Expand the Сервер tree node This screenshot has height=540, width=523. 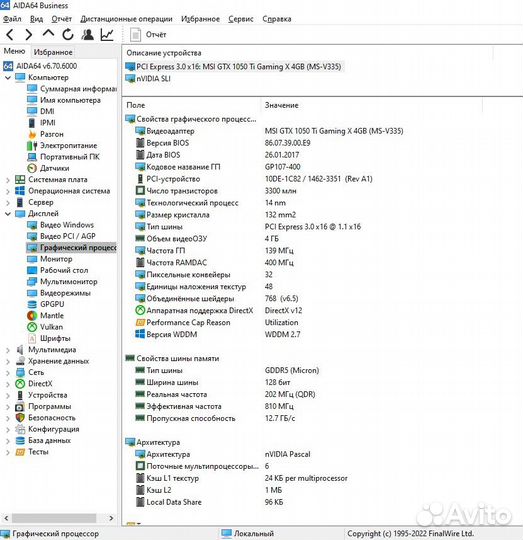tap(8, 202)
